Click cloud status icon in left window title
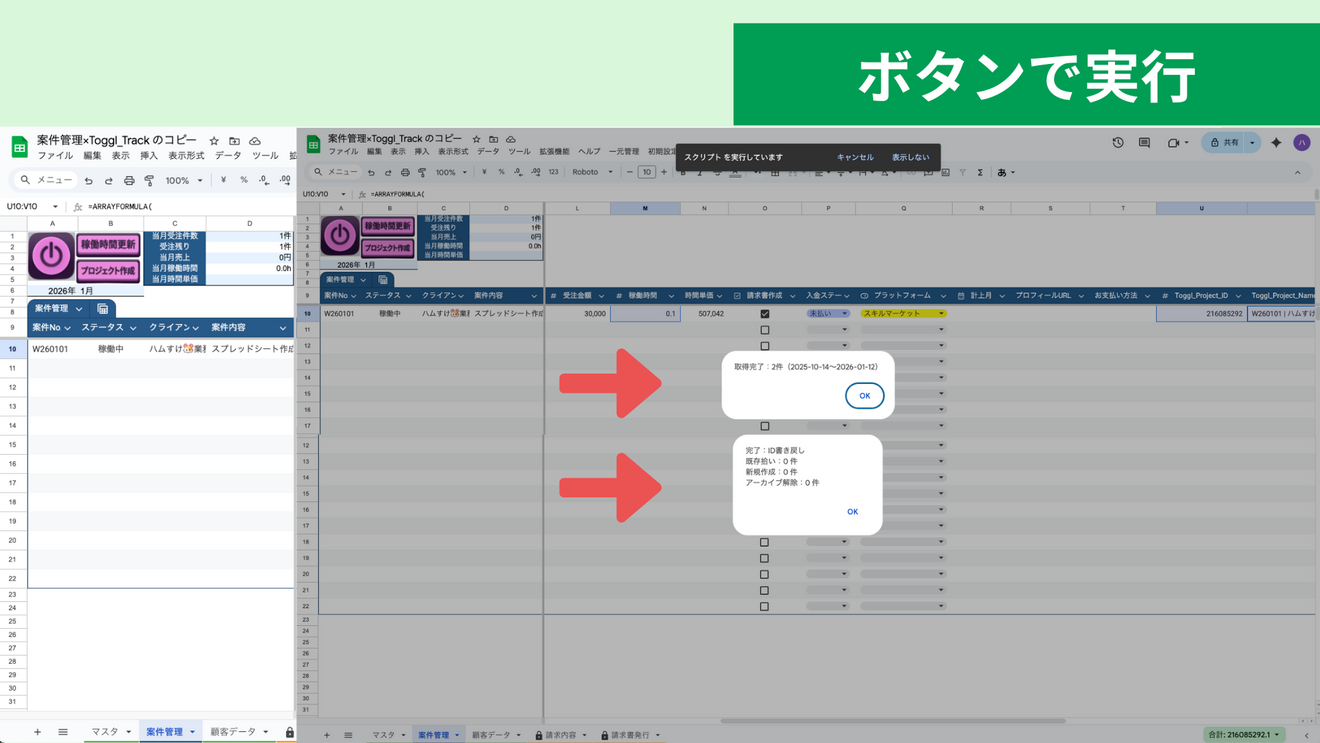Screen dimensions: 1320x743 tap(255, 141)
